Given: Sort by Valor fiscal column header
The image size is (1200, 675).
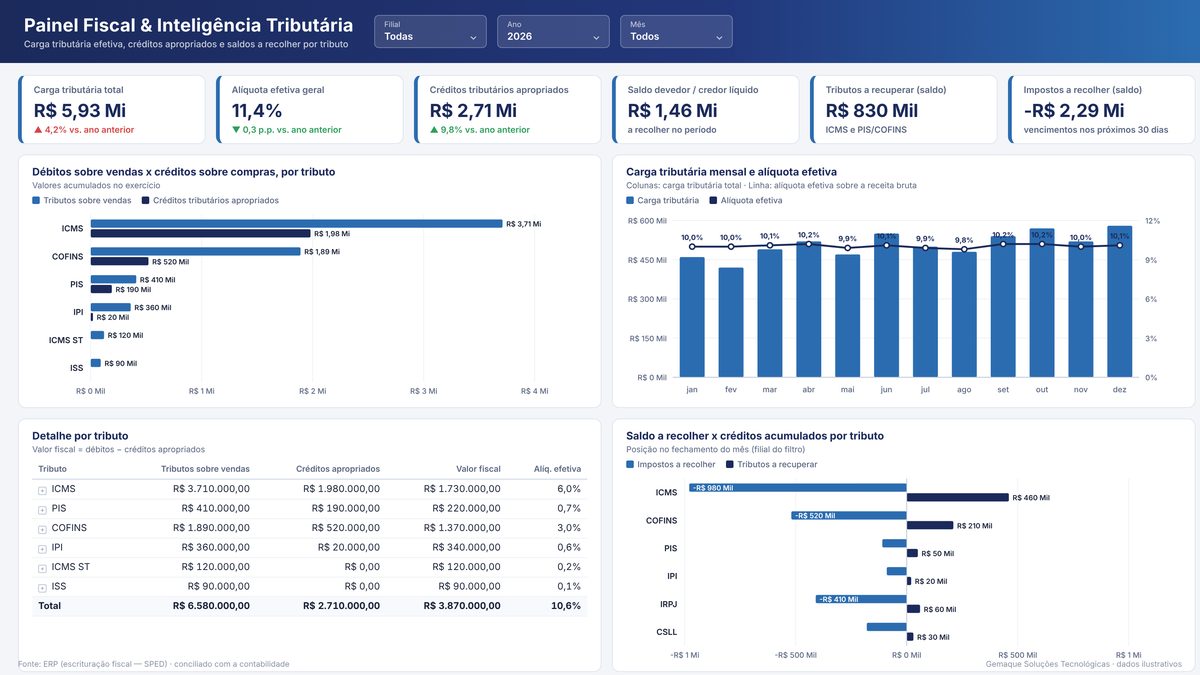Looking at the screenshot, I should coord(478,468).
